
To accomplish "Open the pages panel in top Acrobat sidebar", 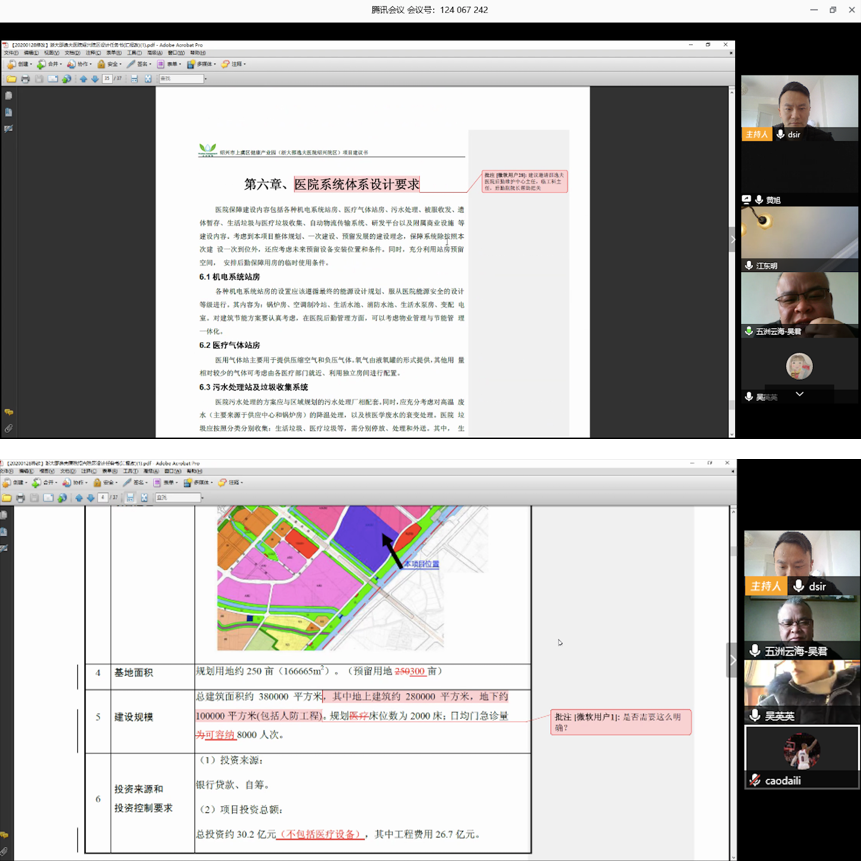I will tap(8, 97).
